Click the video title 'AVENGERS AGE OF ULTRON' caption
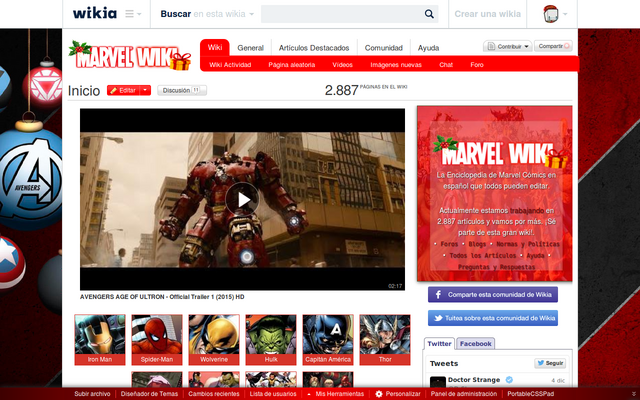The image size is (640, 400). pos(162,297)
